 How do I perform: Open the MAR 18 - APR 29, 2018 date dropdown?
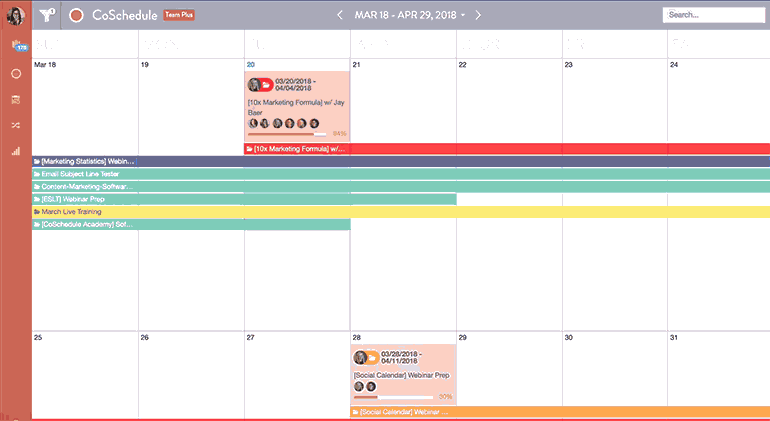point(410,15)
